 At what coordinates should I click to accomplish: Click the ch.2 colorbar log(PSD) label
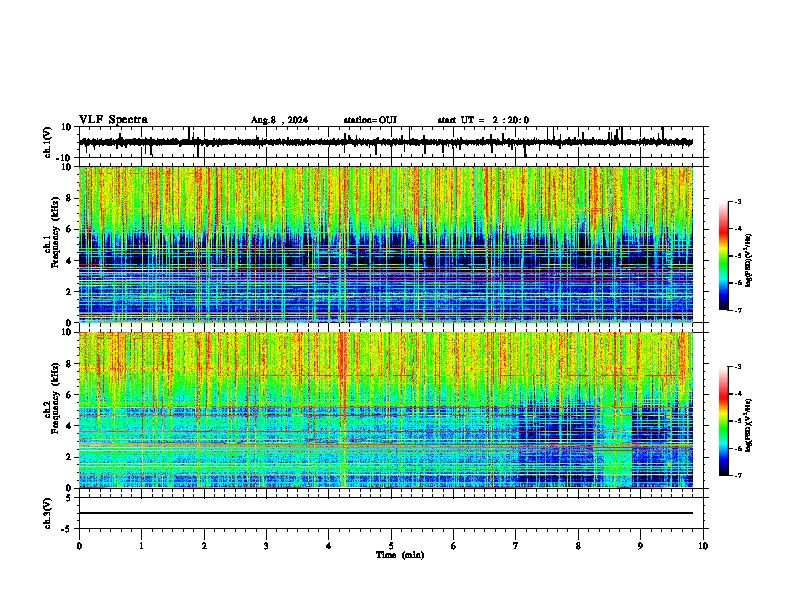pos(749,425)
